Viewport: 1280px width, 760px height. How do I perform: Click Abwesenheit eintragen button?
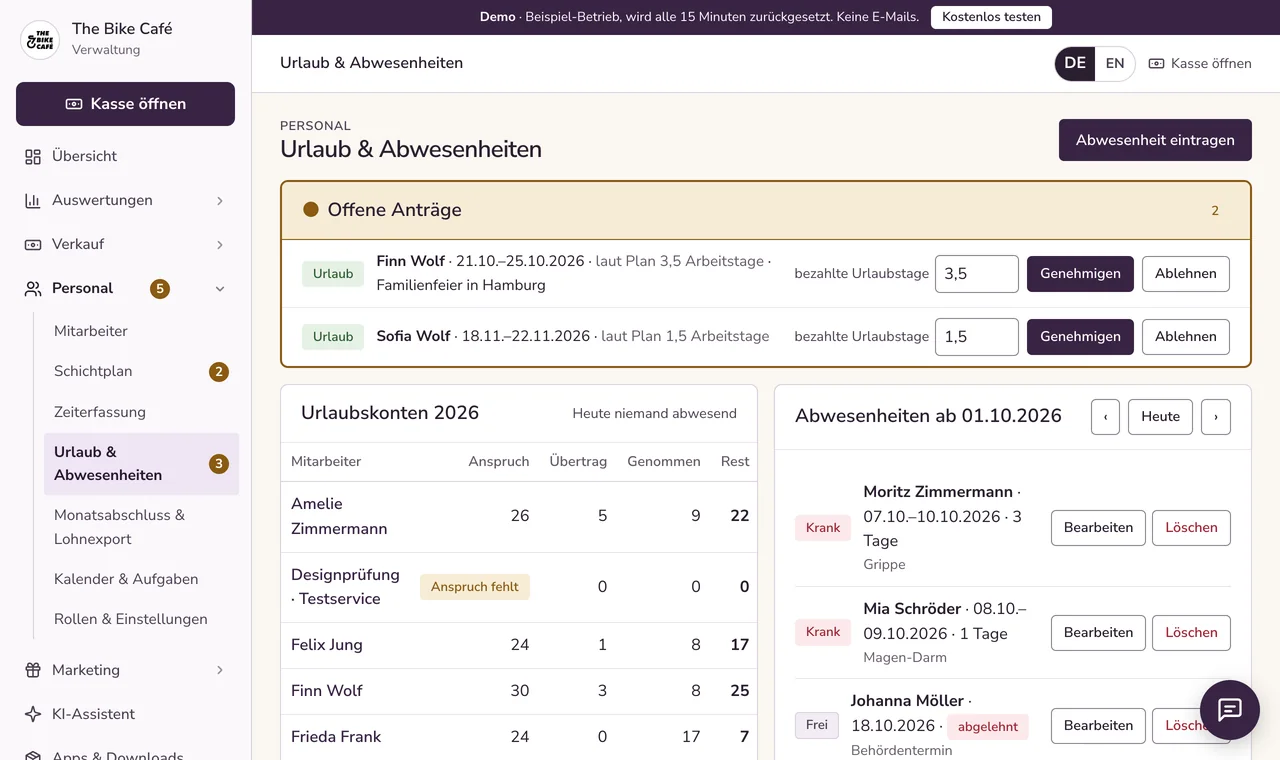(x=1155, y=140)
